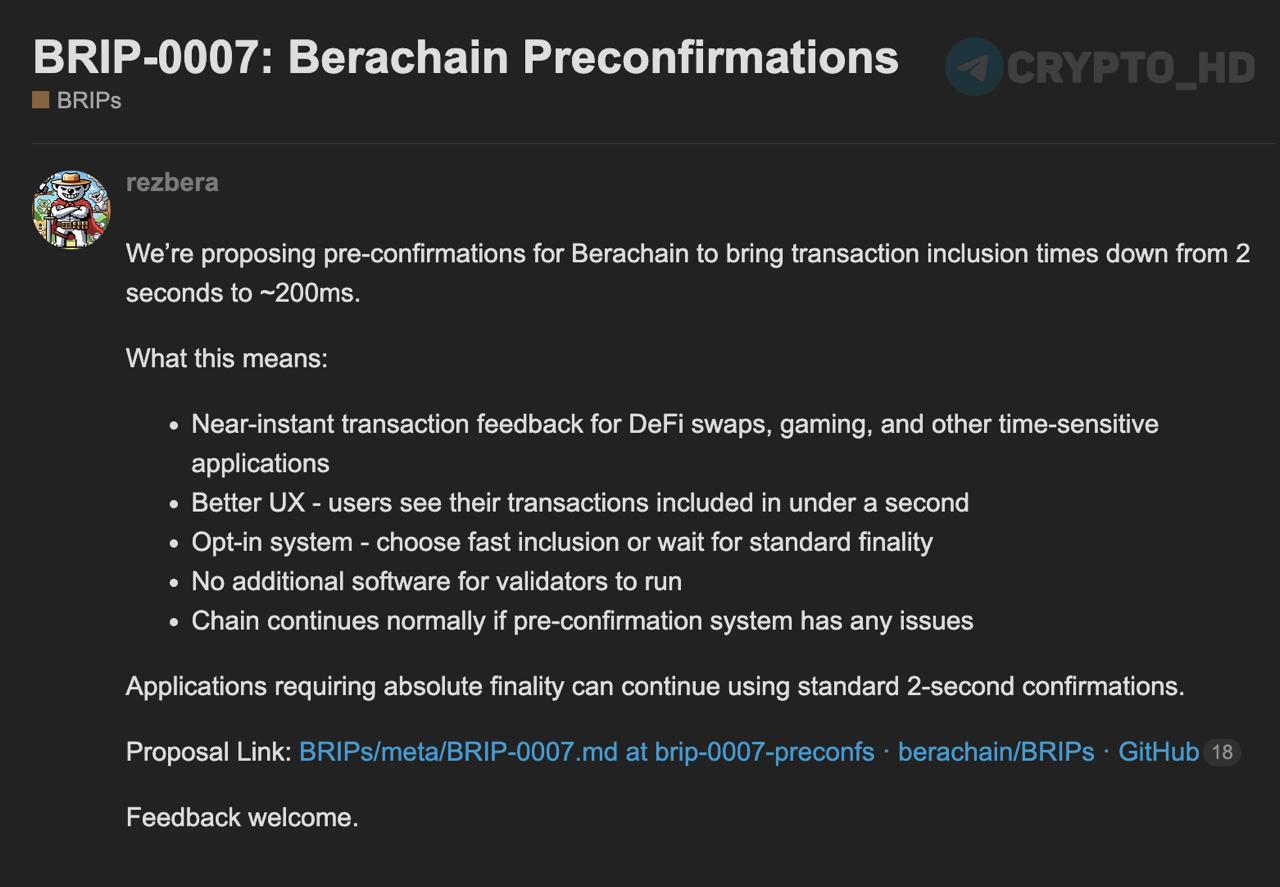
Task: Click the 'Proposal Link:' label
Action: pyautogui.click(x=209, y=752)
